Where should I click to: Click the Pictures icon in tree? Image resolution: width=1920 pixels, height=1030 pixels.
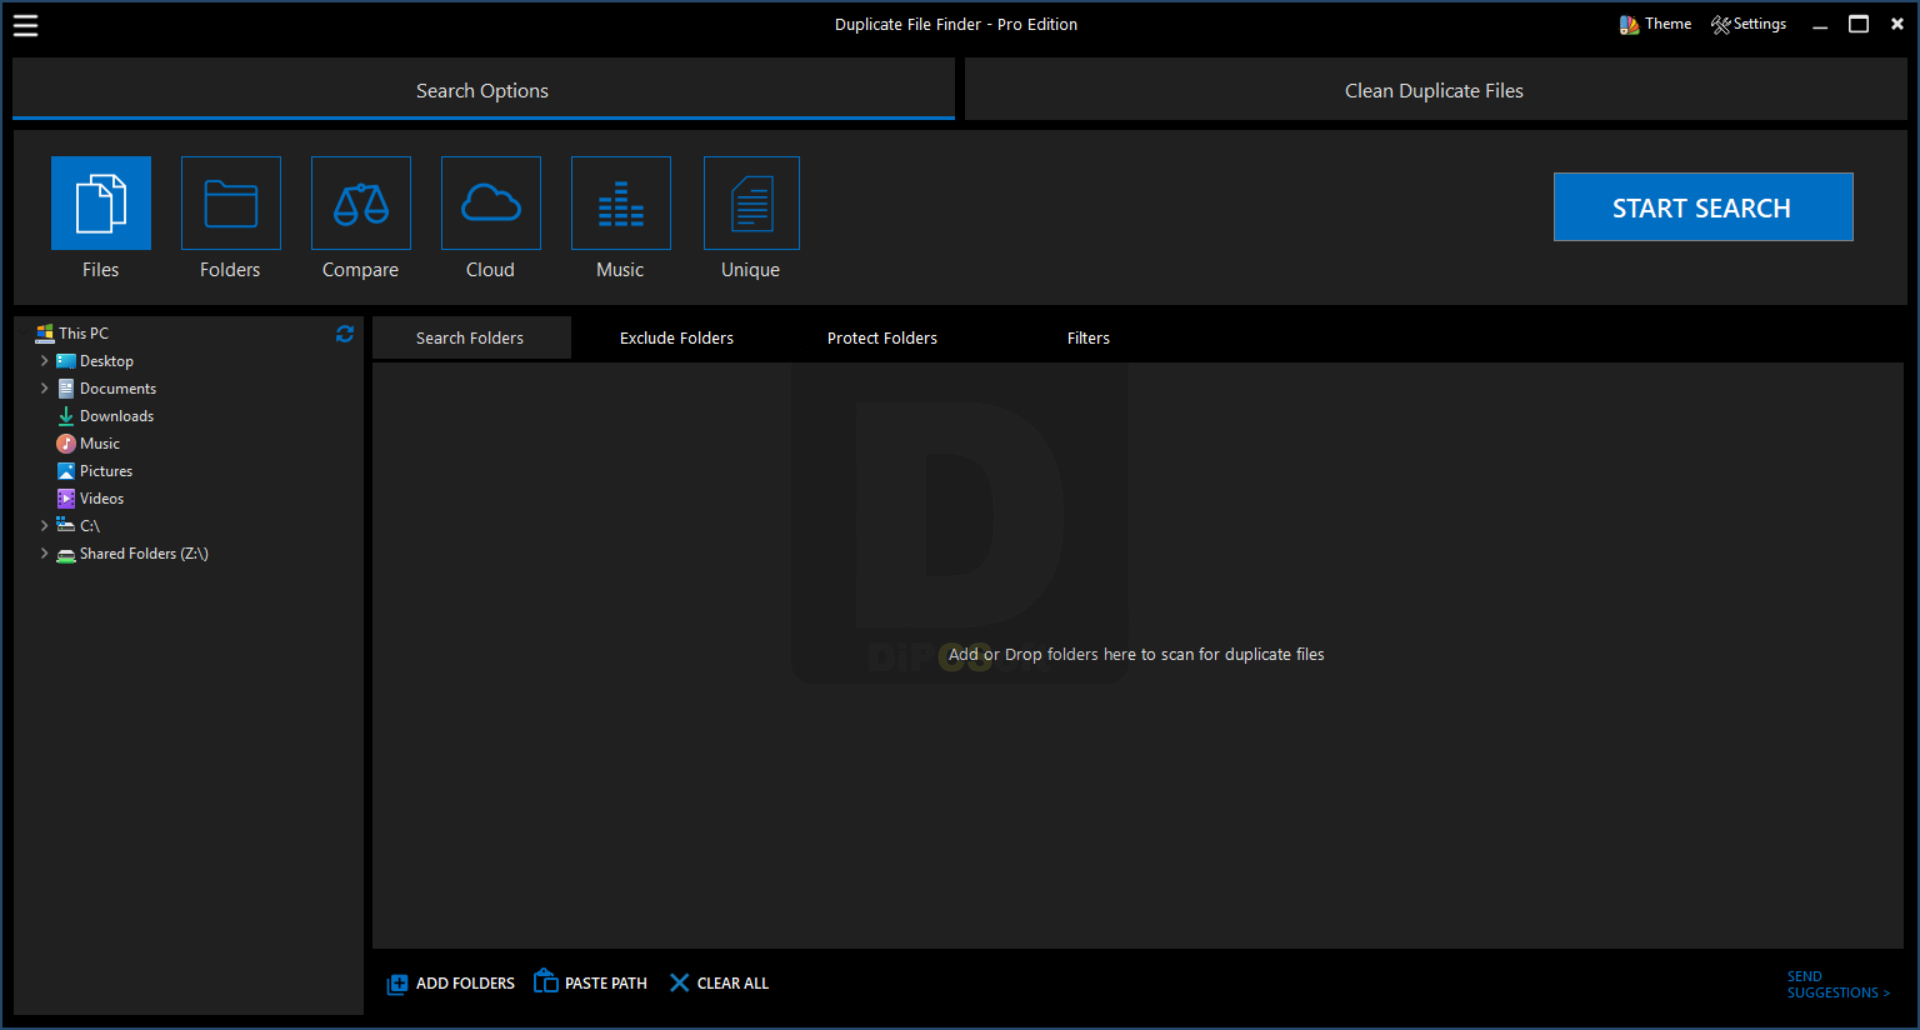66,471
